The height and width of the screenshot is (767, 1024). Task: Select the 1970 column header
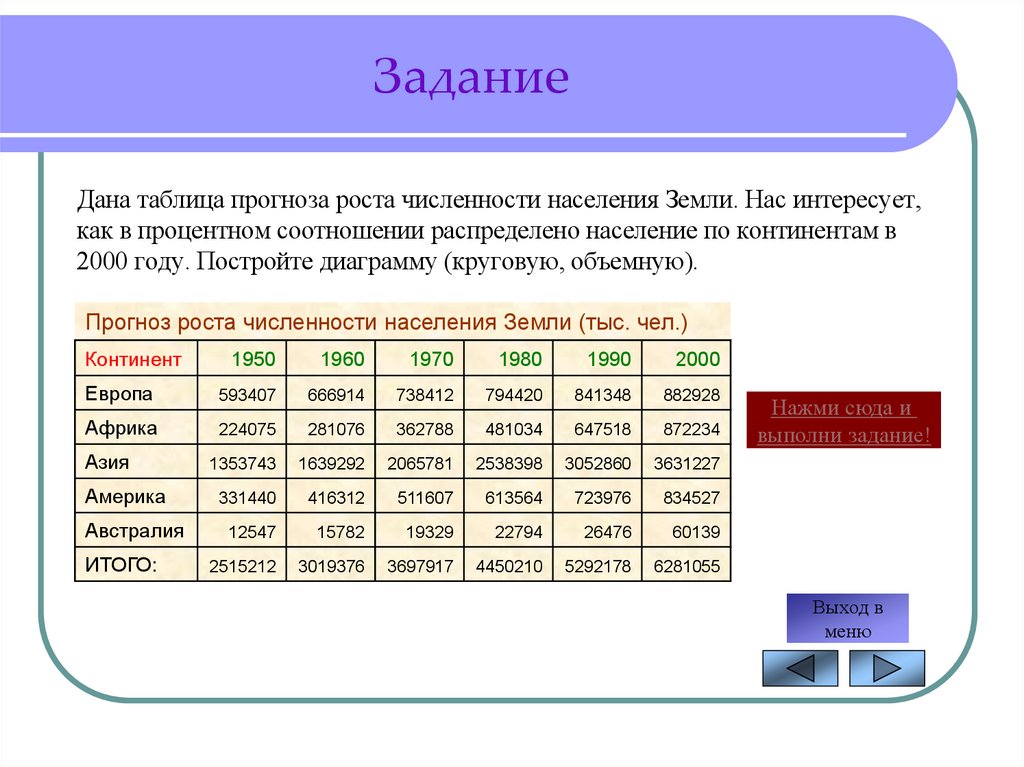(x=419, y=358)
